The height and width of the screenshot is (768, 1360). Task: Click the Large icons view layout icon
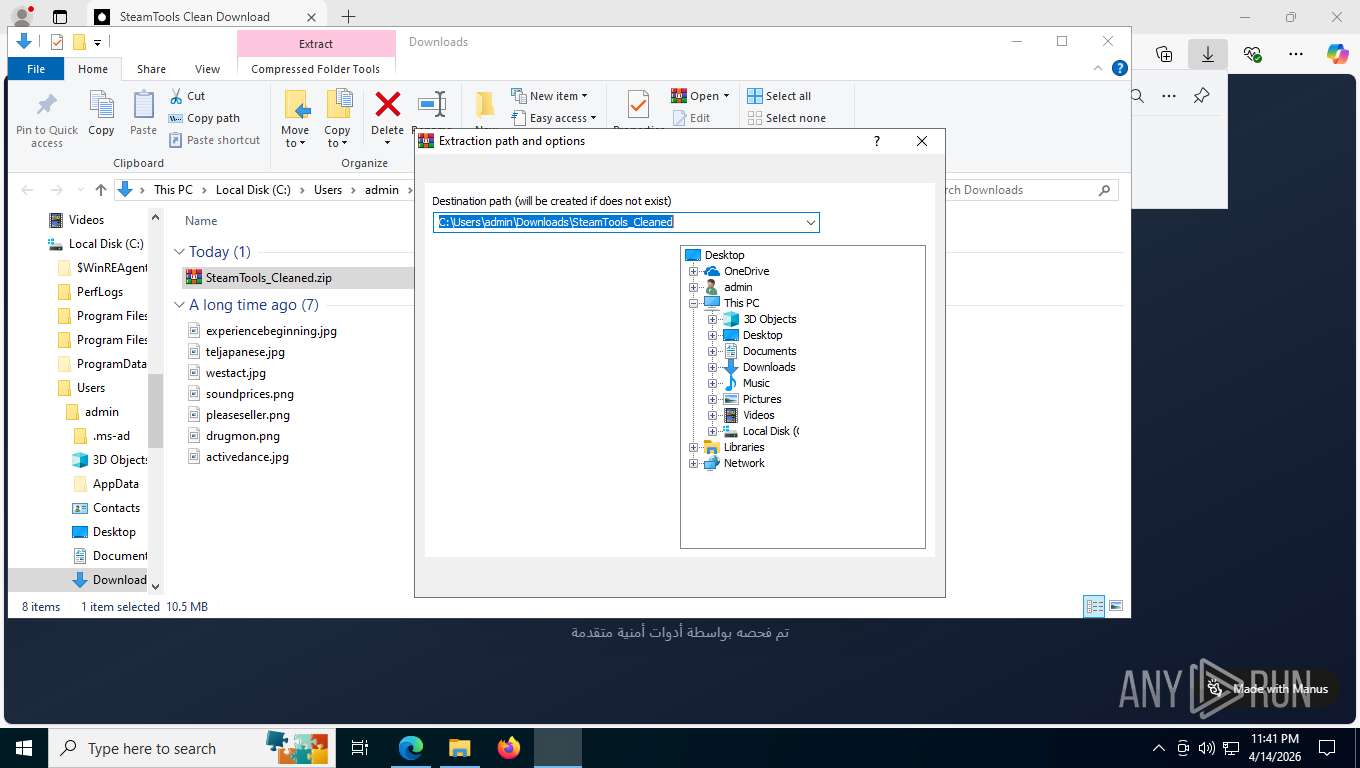point(1116,606)
